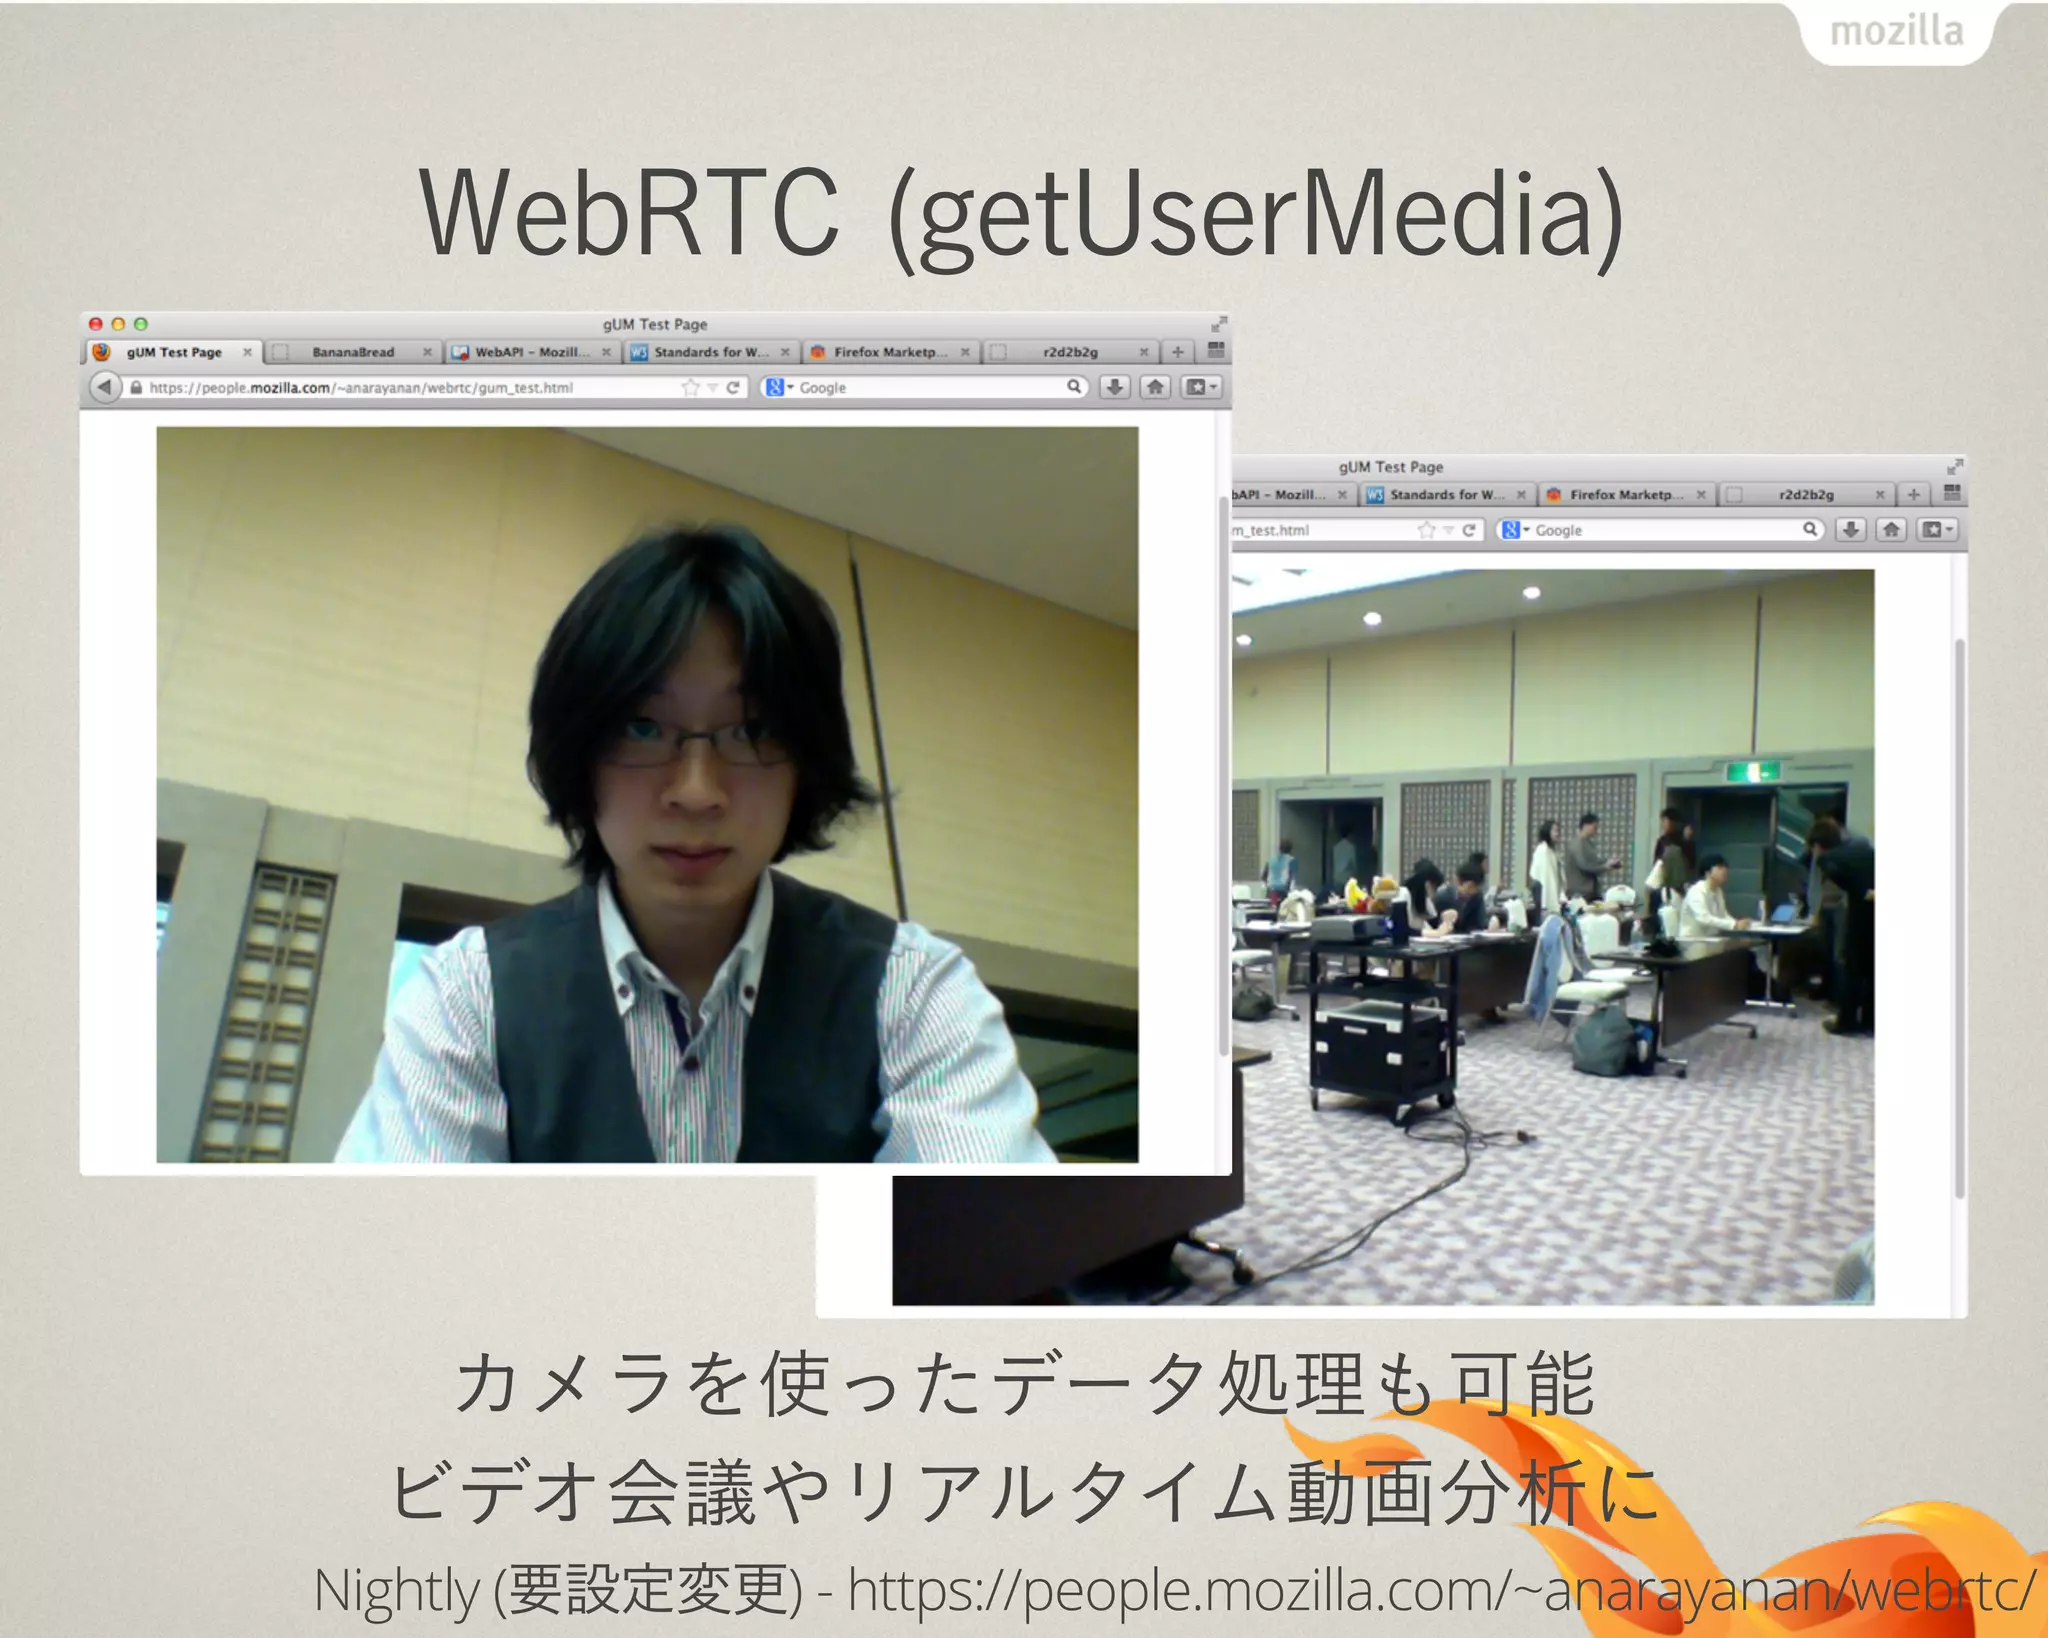
Task: Go to Home in front Firefox window
Action: coord(1156,387)
